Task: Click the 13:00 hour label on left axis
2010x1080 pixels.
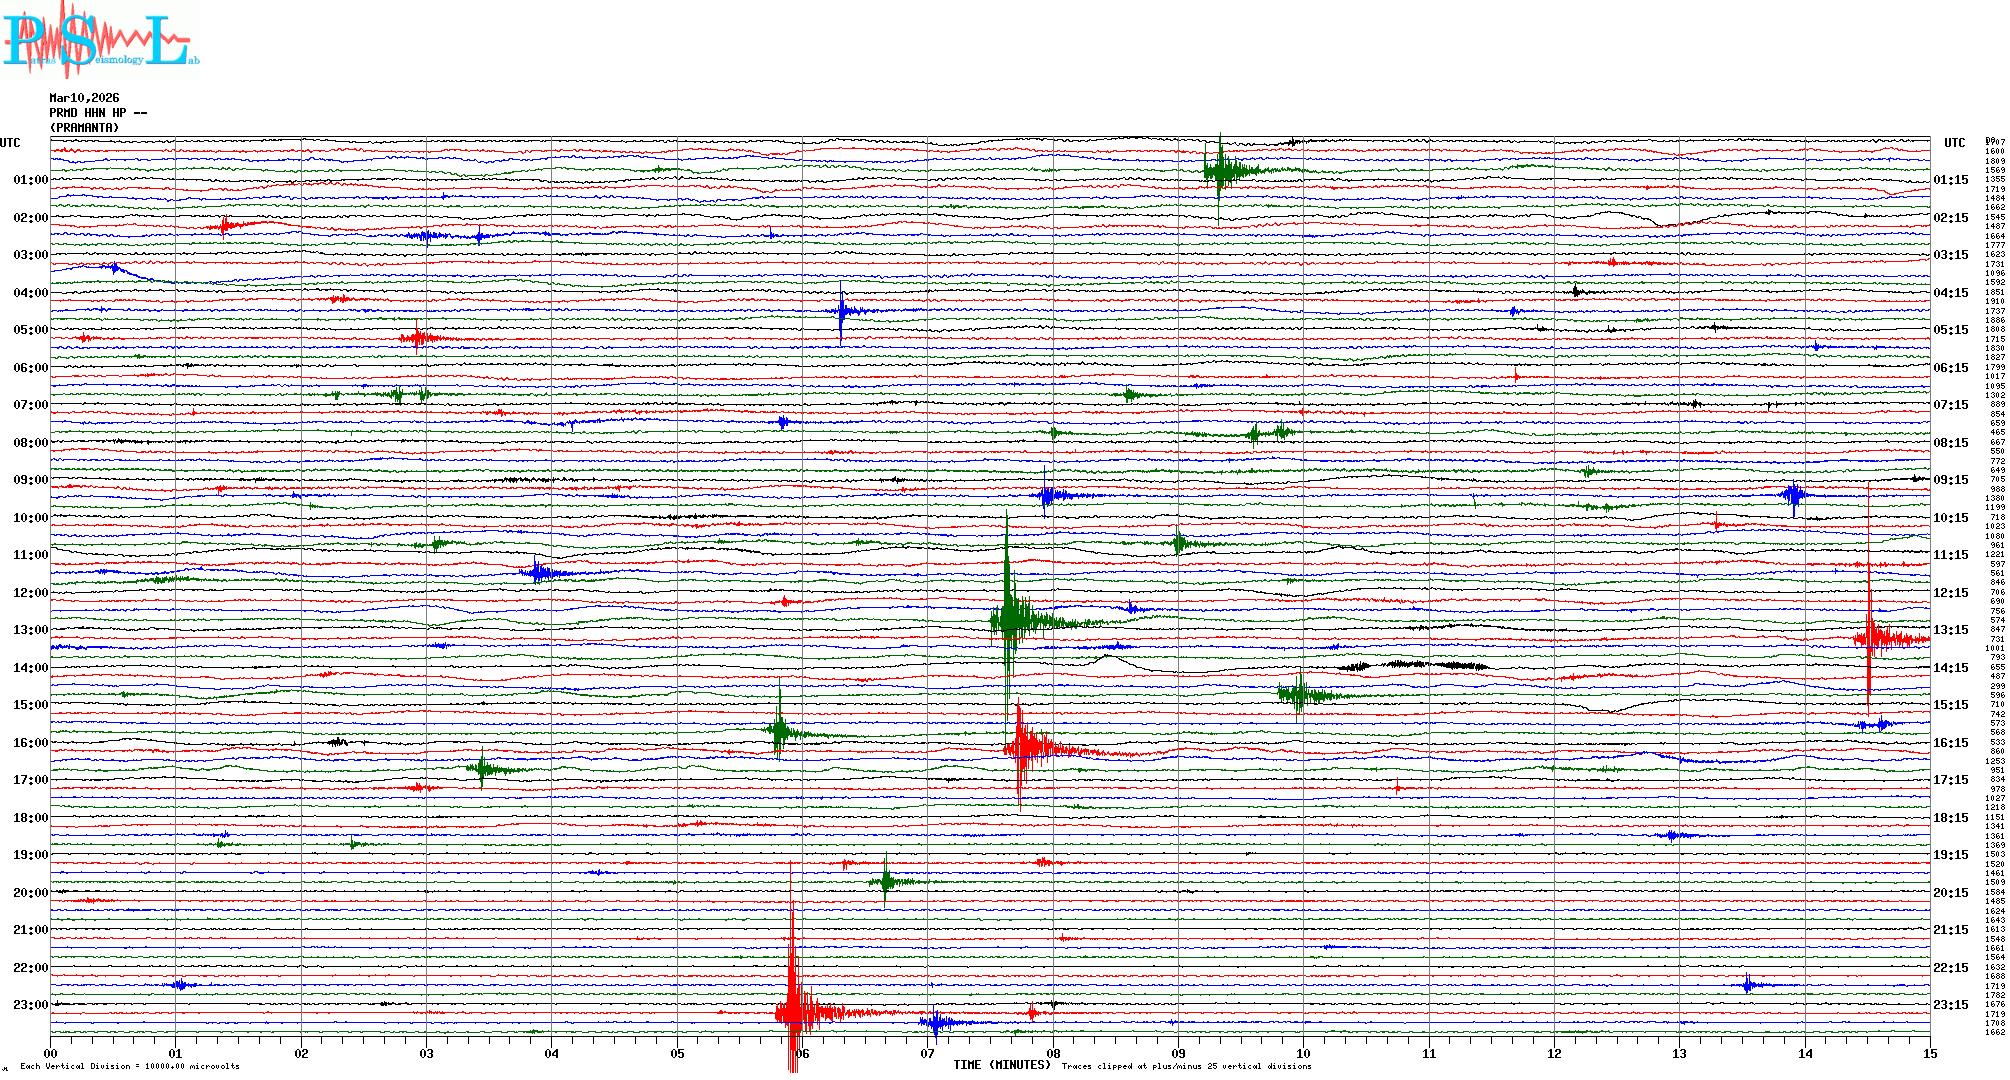Action: click(x=30, y=630)
